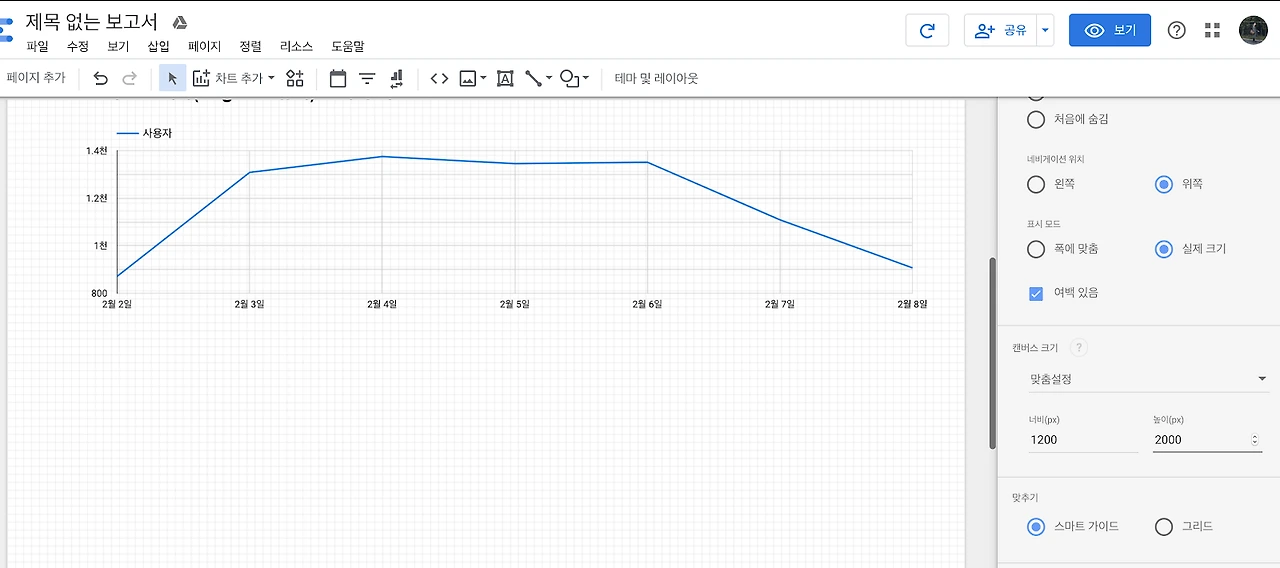Click the blue 보기 view button
Image resolution: width=1280 pixels, height=568 pixels.
[1110, 30]
